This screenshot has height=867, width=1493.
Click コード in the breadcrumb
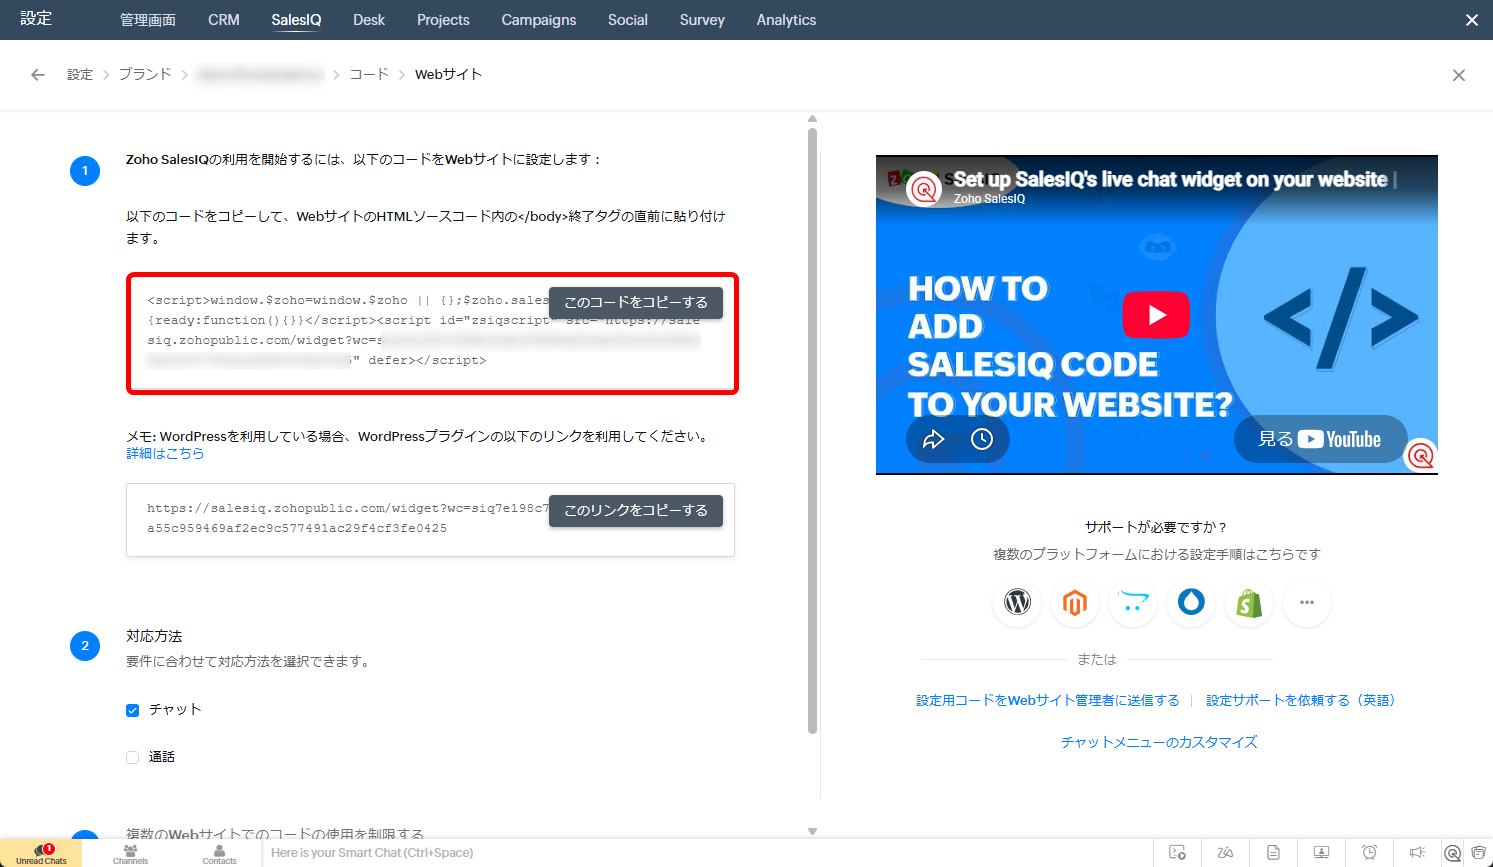[369, 75]
